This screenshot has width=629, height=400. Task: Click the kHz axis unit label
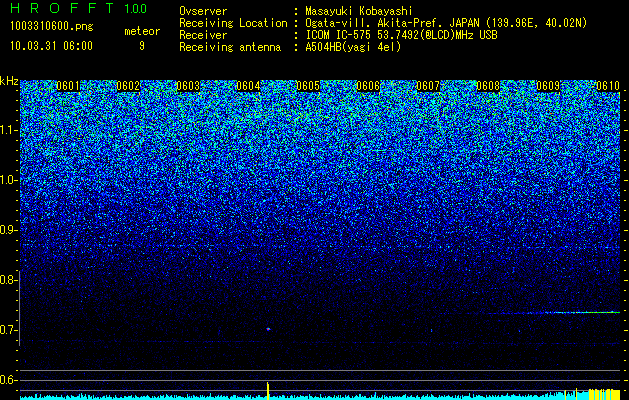pyautogui.click(x=9, y=81)
